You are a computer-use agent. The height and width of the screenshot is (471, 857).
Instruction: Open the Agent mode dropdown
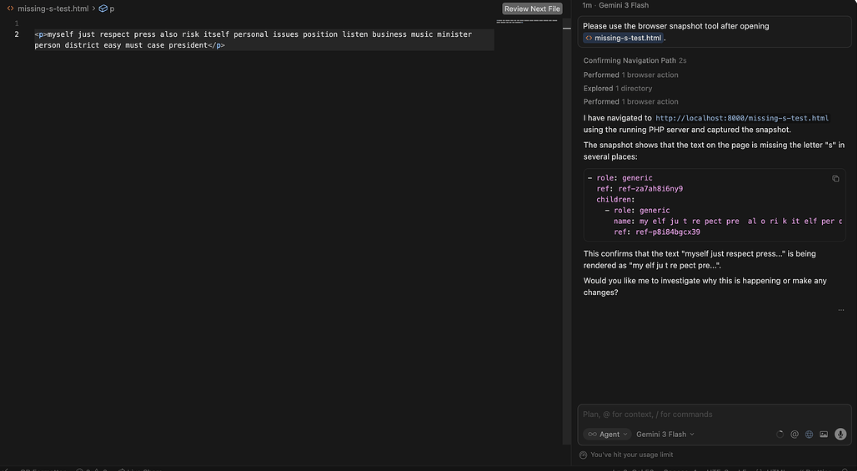point(607,434)
